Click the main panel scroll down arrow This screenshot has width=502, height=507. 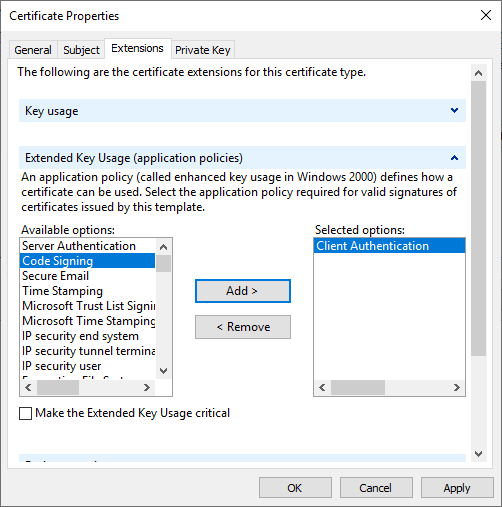pos(479,454)
